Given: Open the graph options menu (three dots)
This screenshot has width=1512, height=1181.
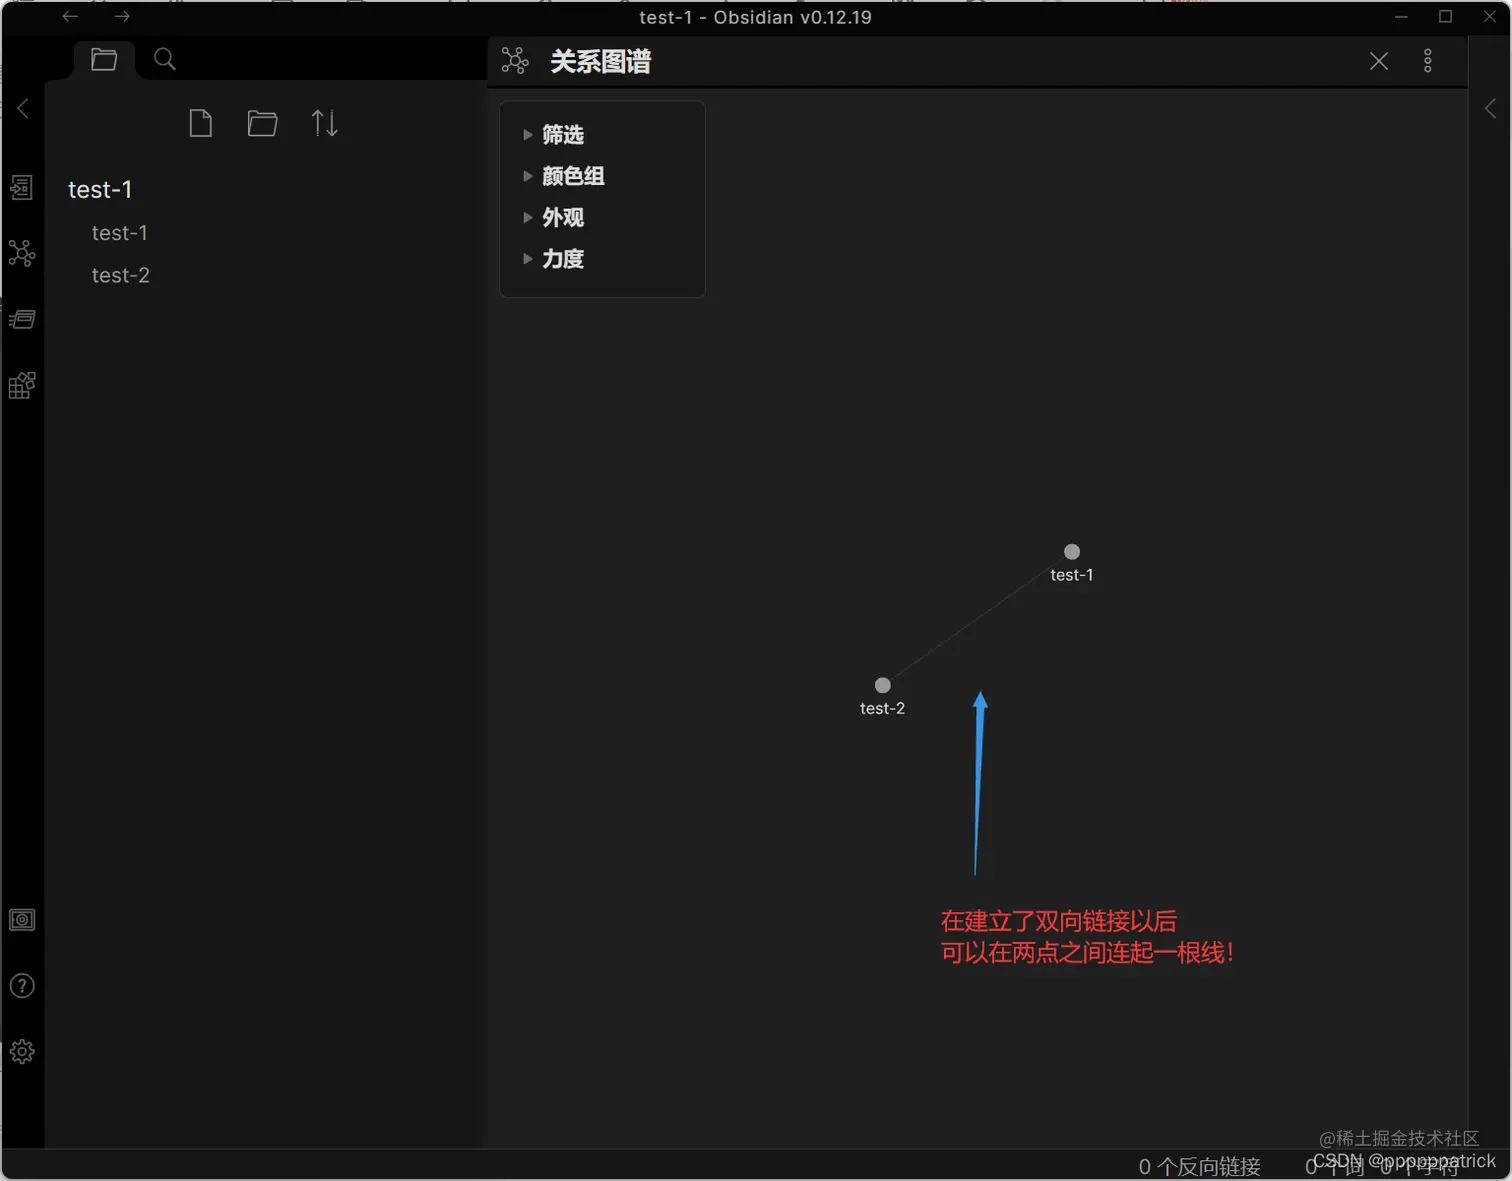Looking at the screenshot, I should click(1428, 60).
